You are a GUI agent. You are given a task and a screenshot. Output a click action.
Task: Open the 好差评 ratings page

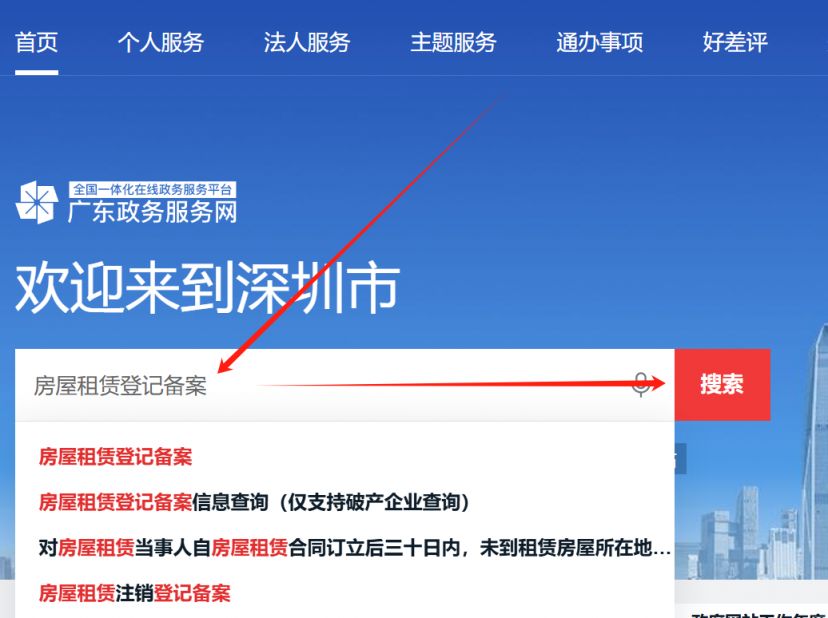coord(735,42)
